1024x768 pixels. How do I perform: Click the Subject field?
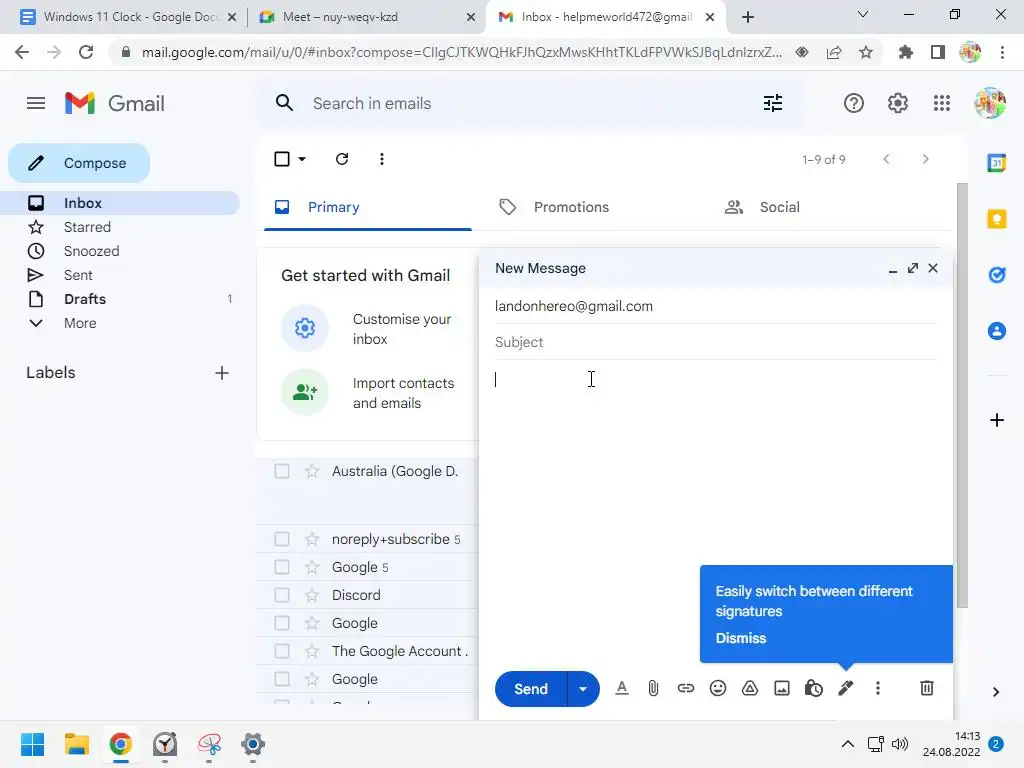(715, 342)
